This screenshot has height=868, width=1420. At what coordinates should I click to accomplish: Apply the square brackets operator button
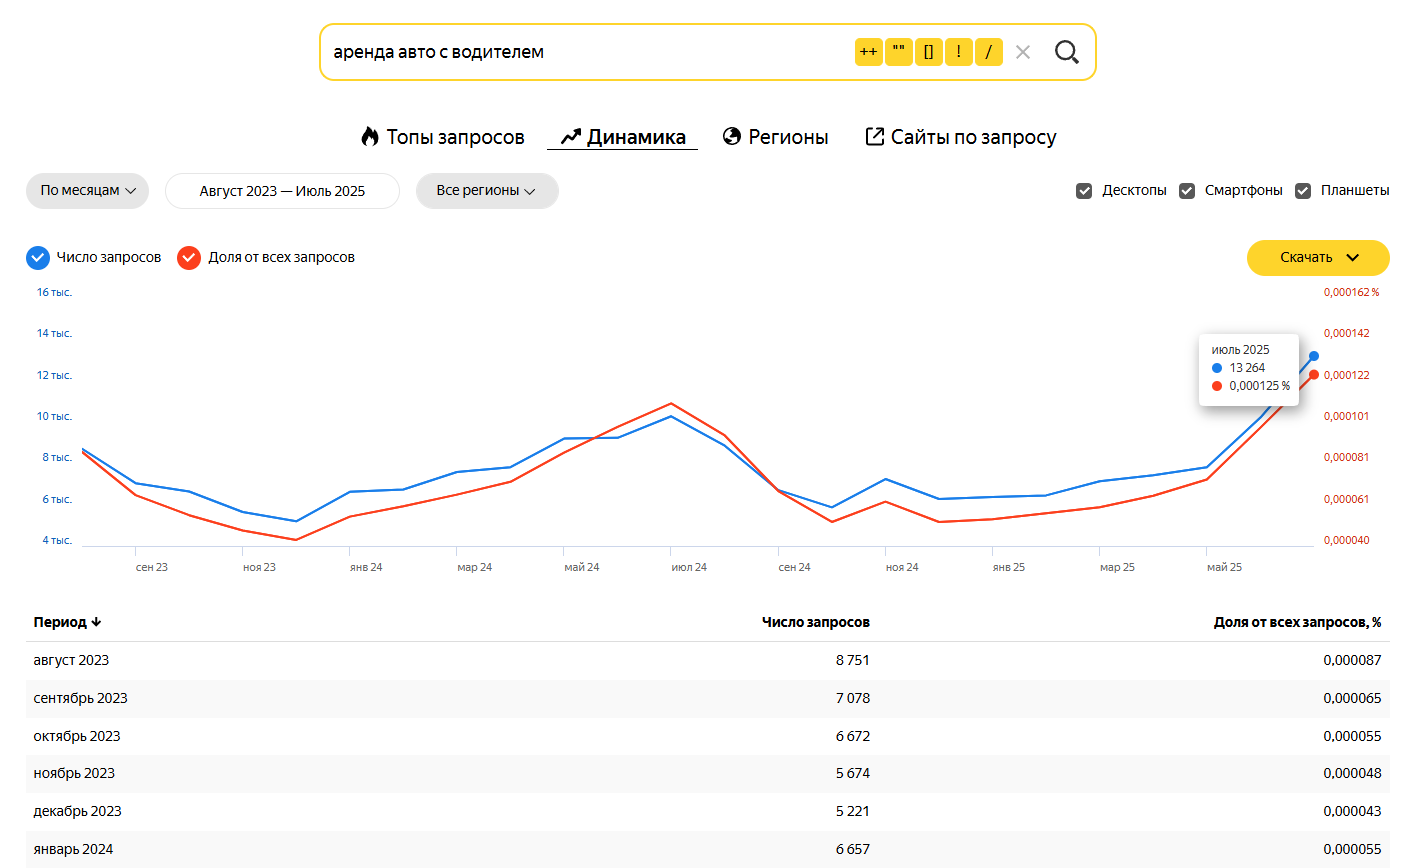928,52
